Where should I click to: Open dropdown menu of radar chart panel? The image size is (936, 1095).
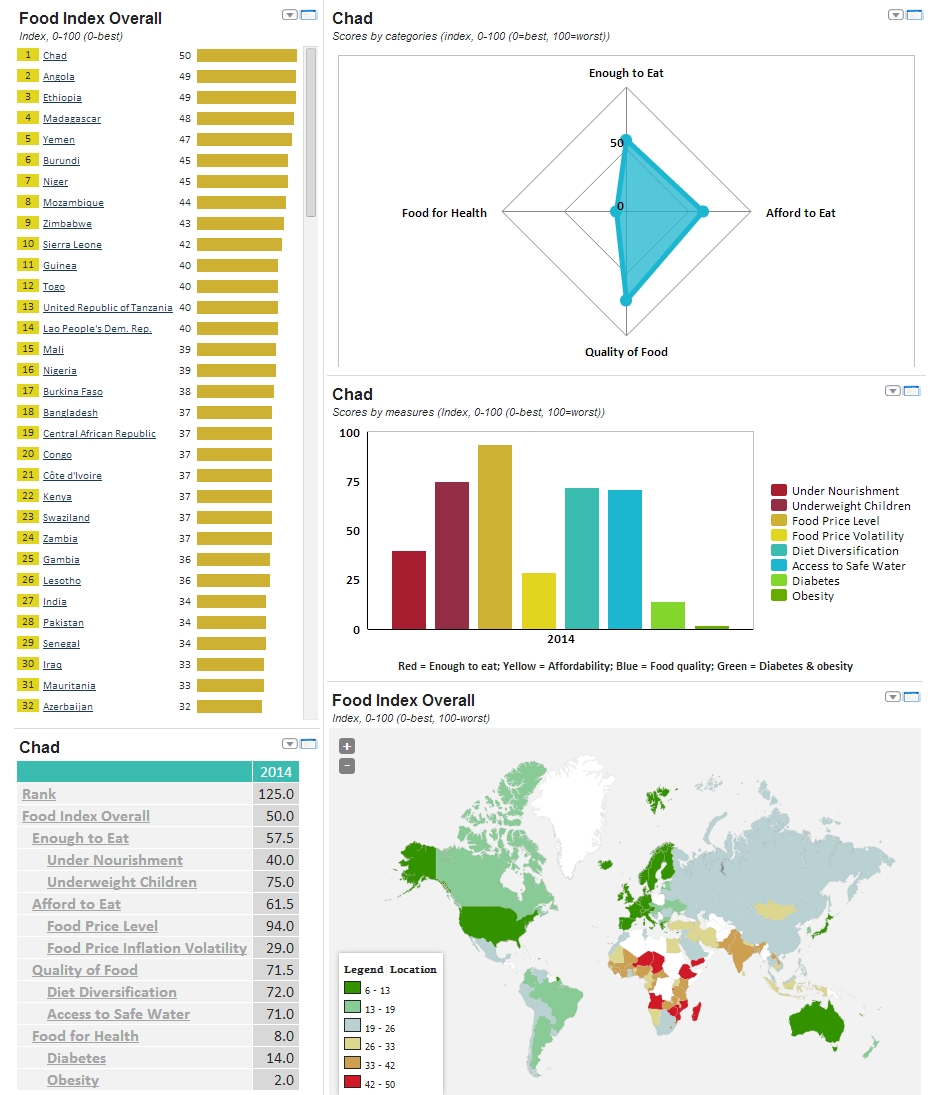pos(893,15)
